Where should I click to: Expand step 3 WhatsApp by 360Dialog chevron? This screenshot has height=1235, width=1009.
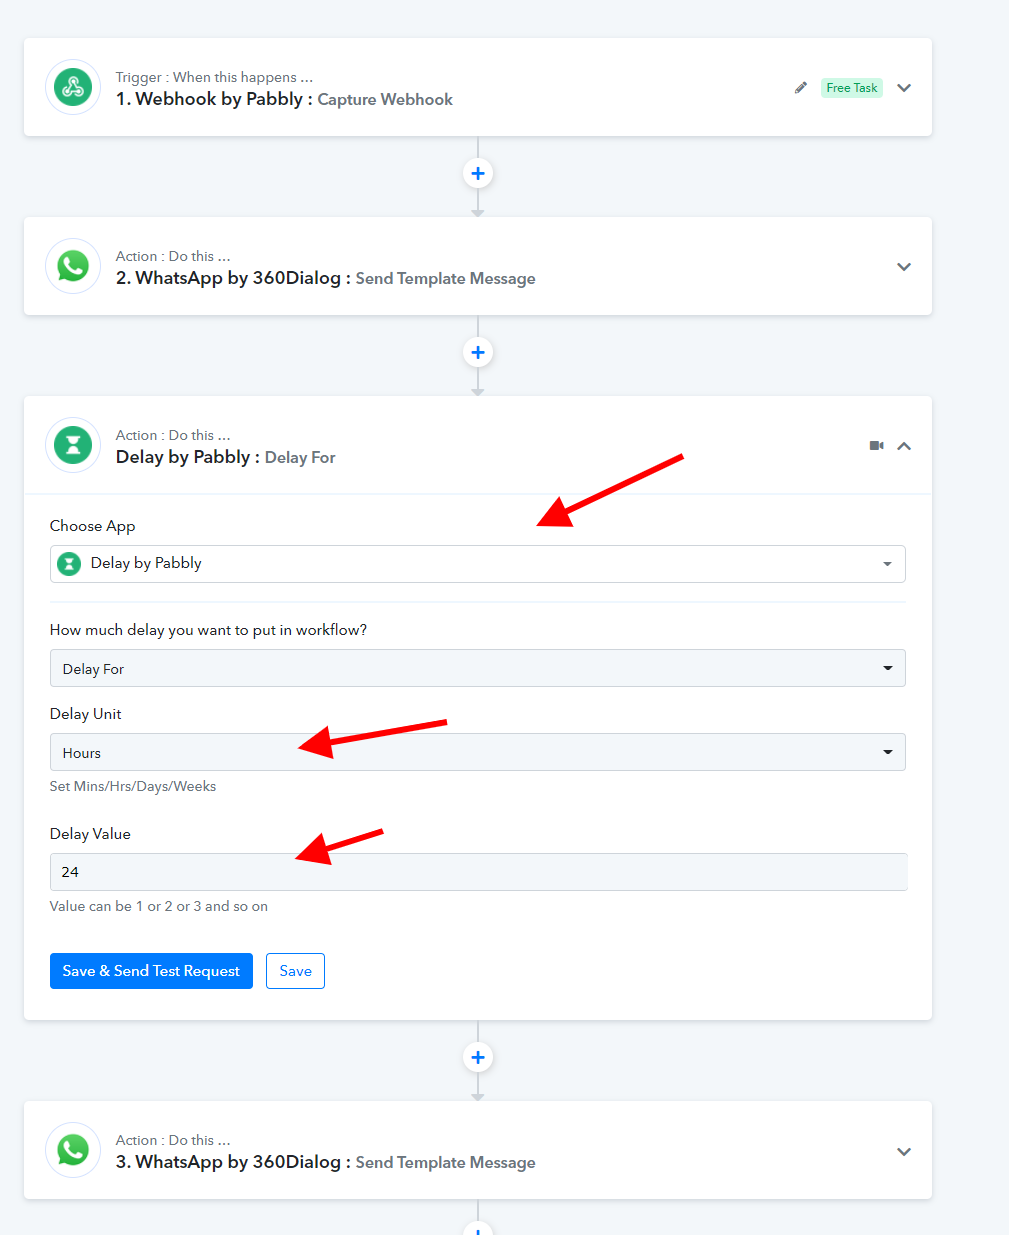(904, 1152)
